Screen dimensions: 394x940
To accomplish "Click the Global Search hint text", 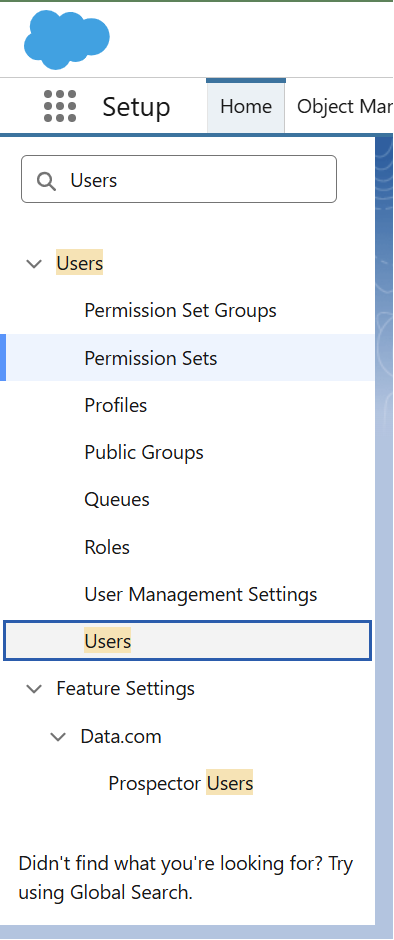I will tap(185, 878).
